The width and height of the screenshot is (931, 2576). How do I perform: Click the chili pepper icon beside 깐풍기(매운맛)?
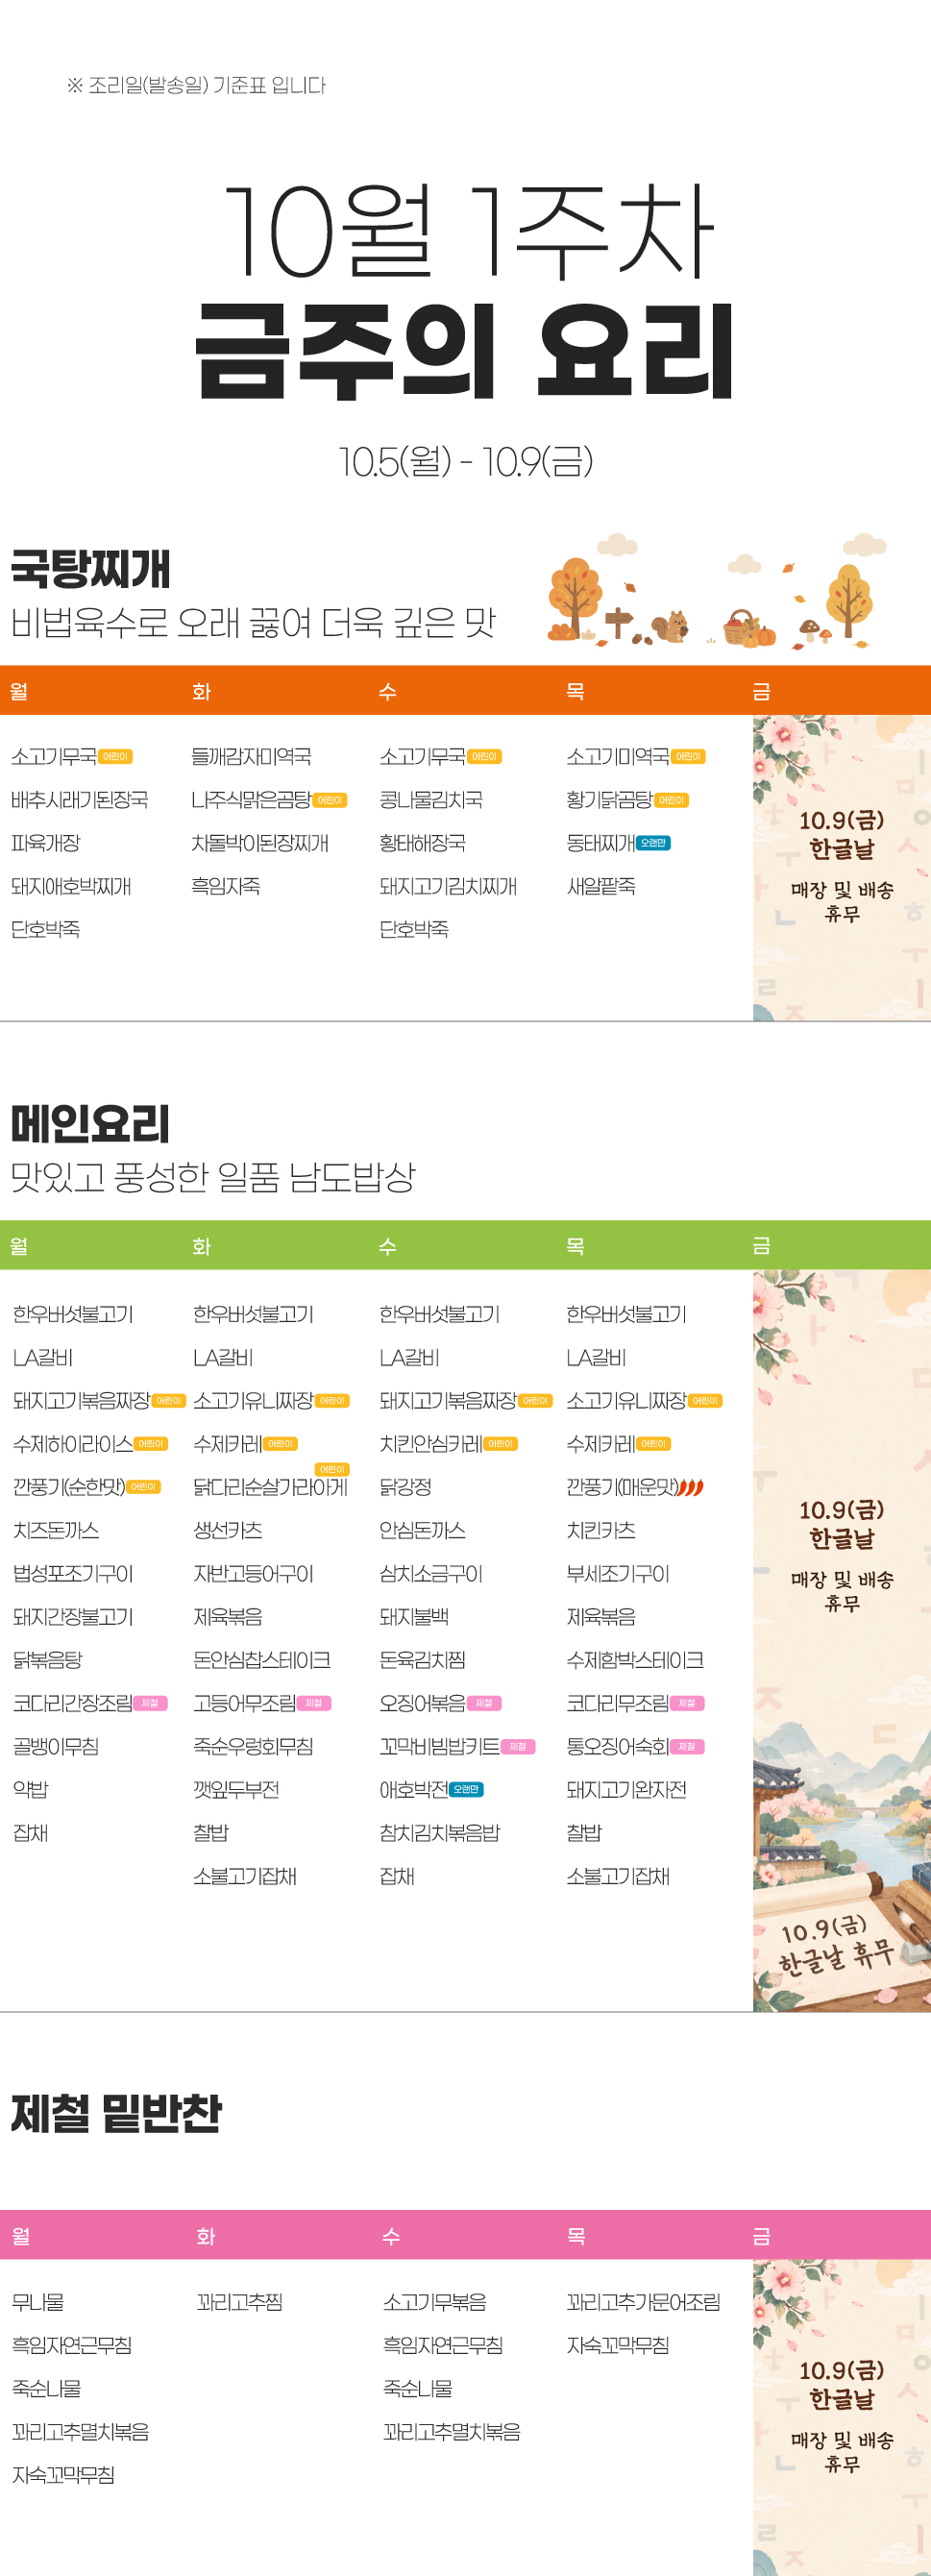[691, 1487]
